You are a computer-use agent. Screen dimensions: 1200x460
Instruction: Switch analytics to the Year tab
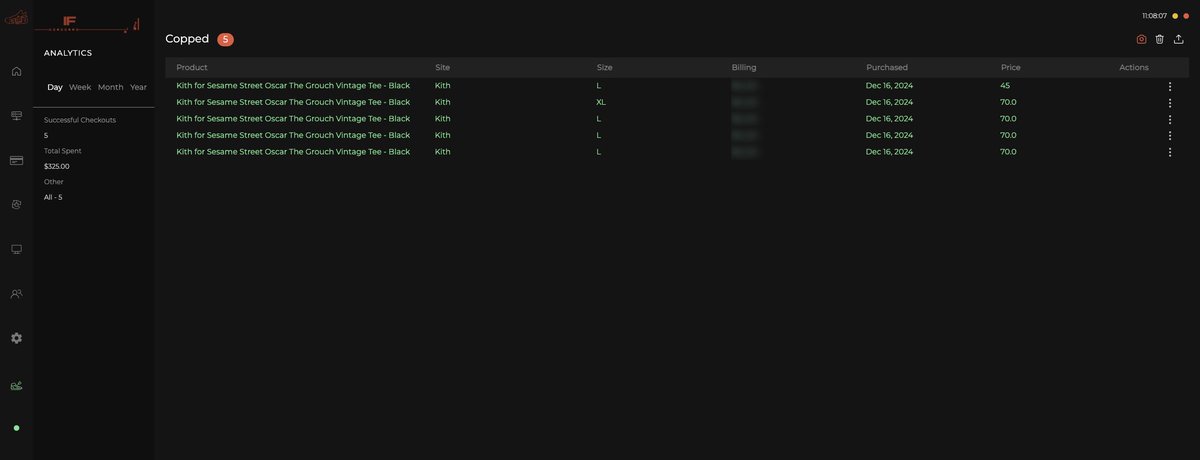tap(138, 87)
